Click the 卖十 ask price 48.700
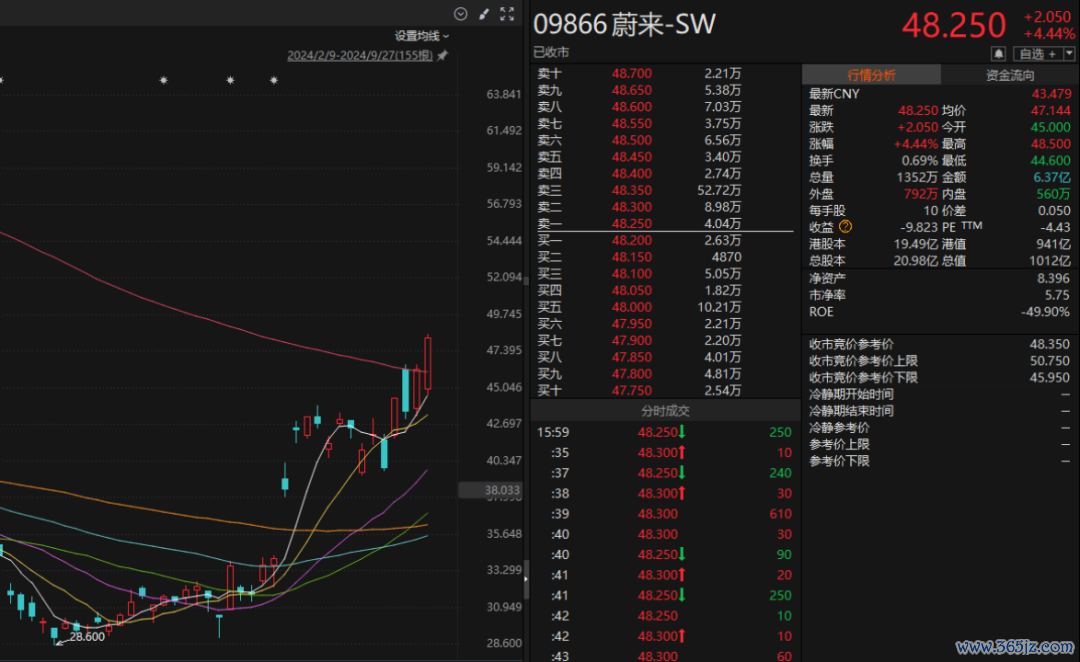Viewport: 1080px width, 662px height. (x=632, y=73)
